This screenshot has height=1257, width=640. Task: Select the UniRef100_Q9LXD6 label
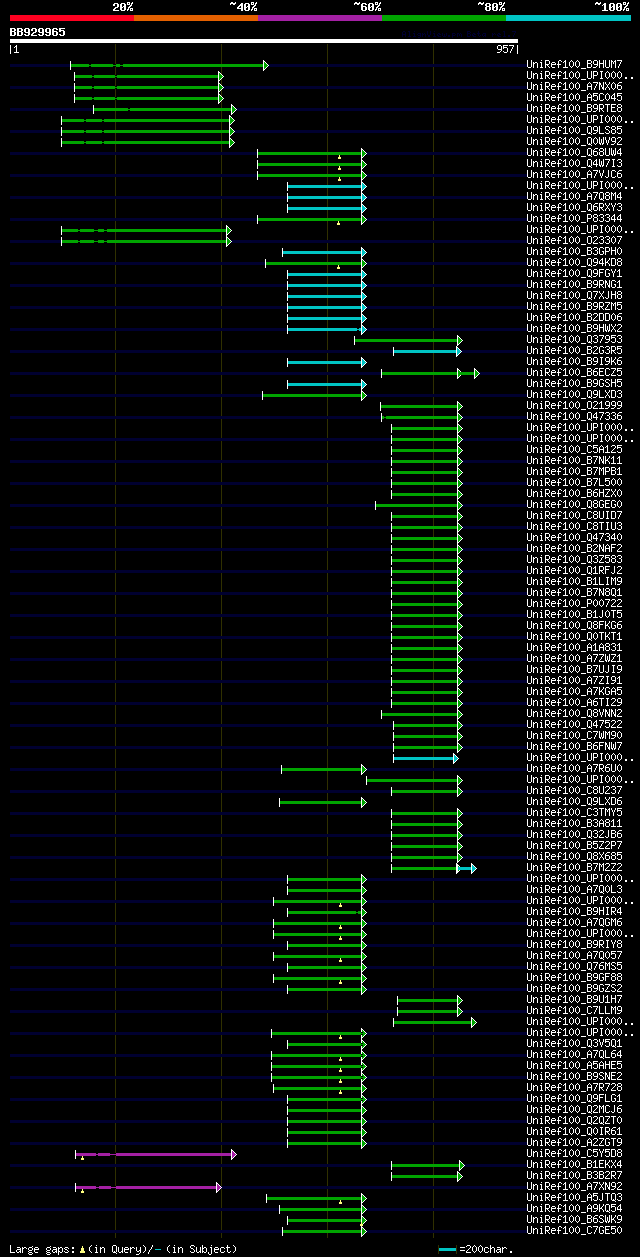(574, 802)
